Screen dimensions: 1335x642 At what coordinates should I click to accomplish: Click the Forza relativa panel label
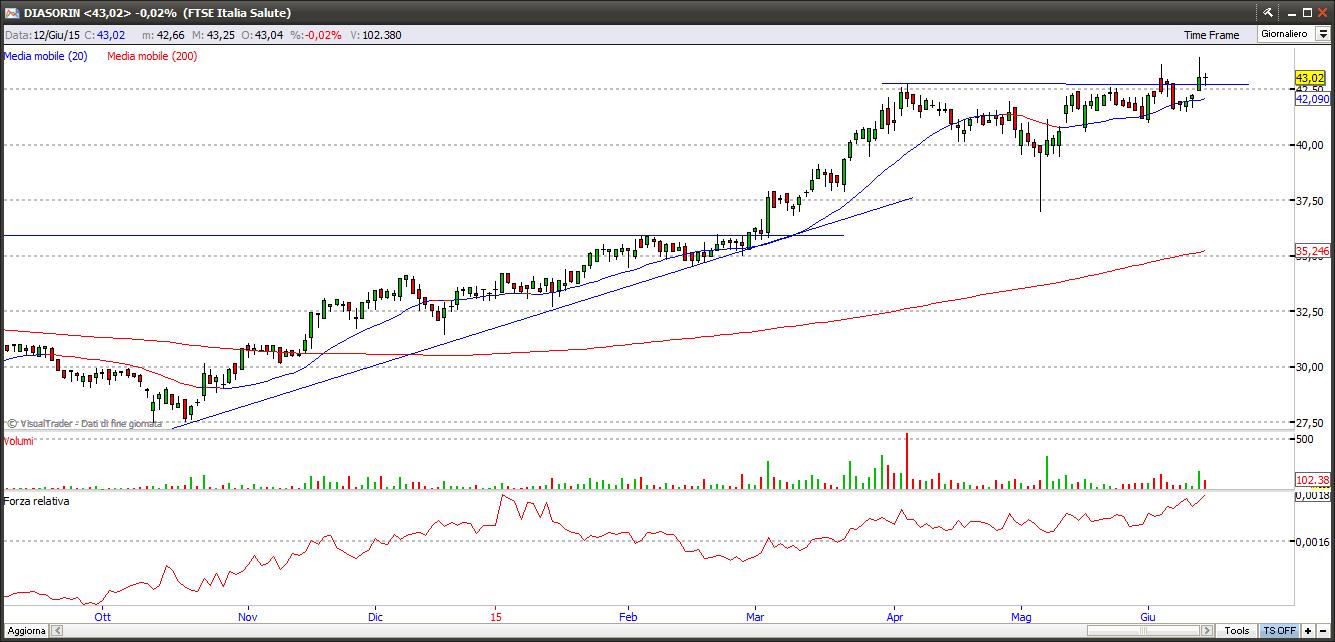37,501
